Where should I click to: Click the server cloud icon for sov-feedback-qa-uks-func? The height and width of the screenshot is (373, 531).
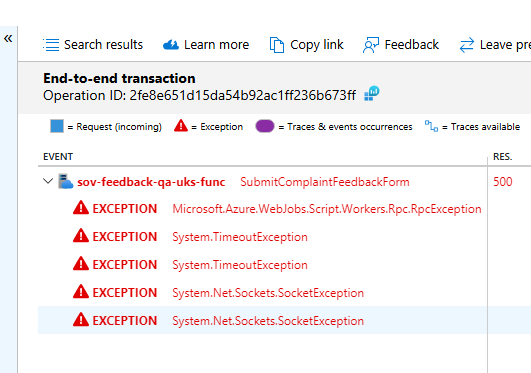65,181
